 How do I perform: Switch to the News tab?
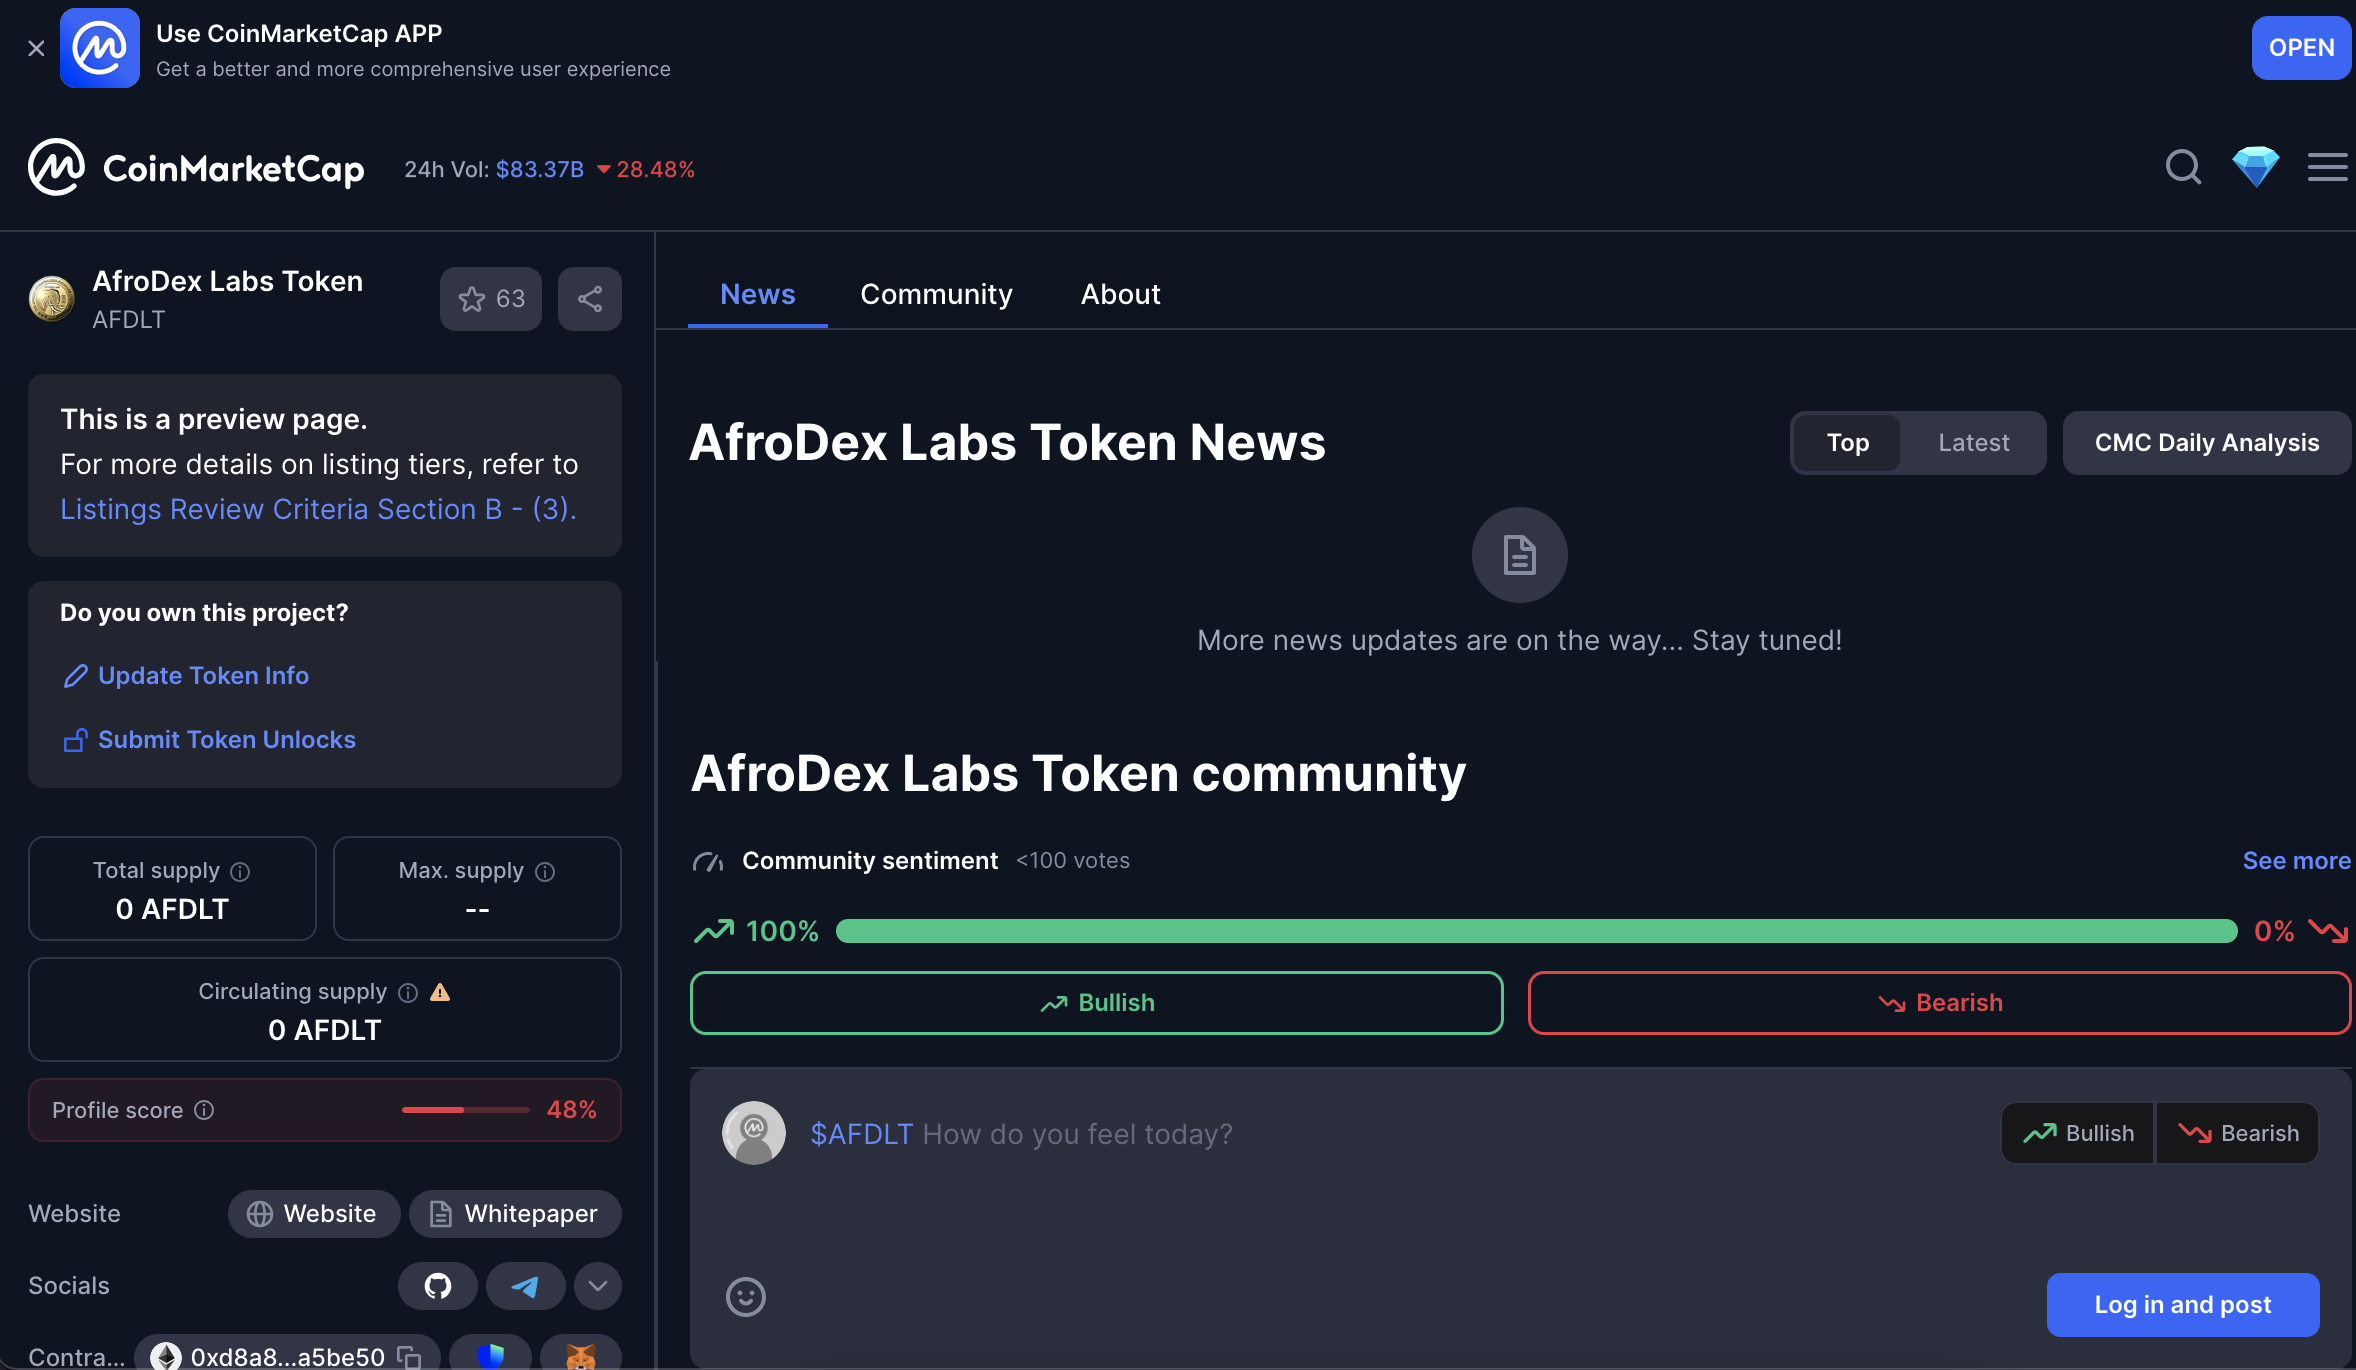point(758,294)
